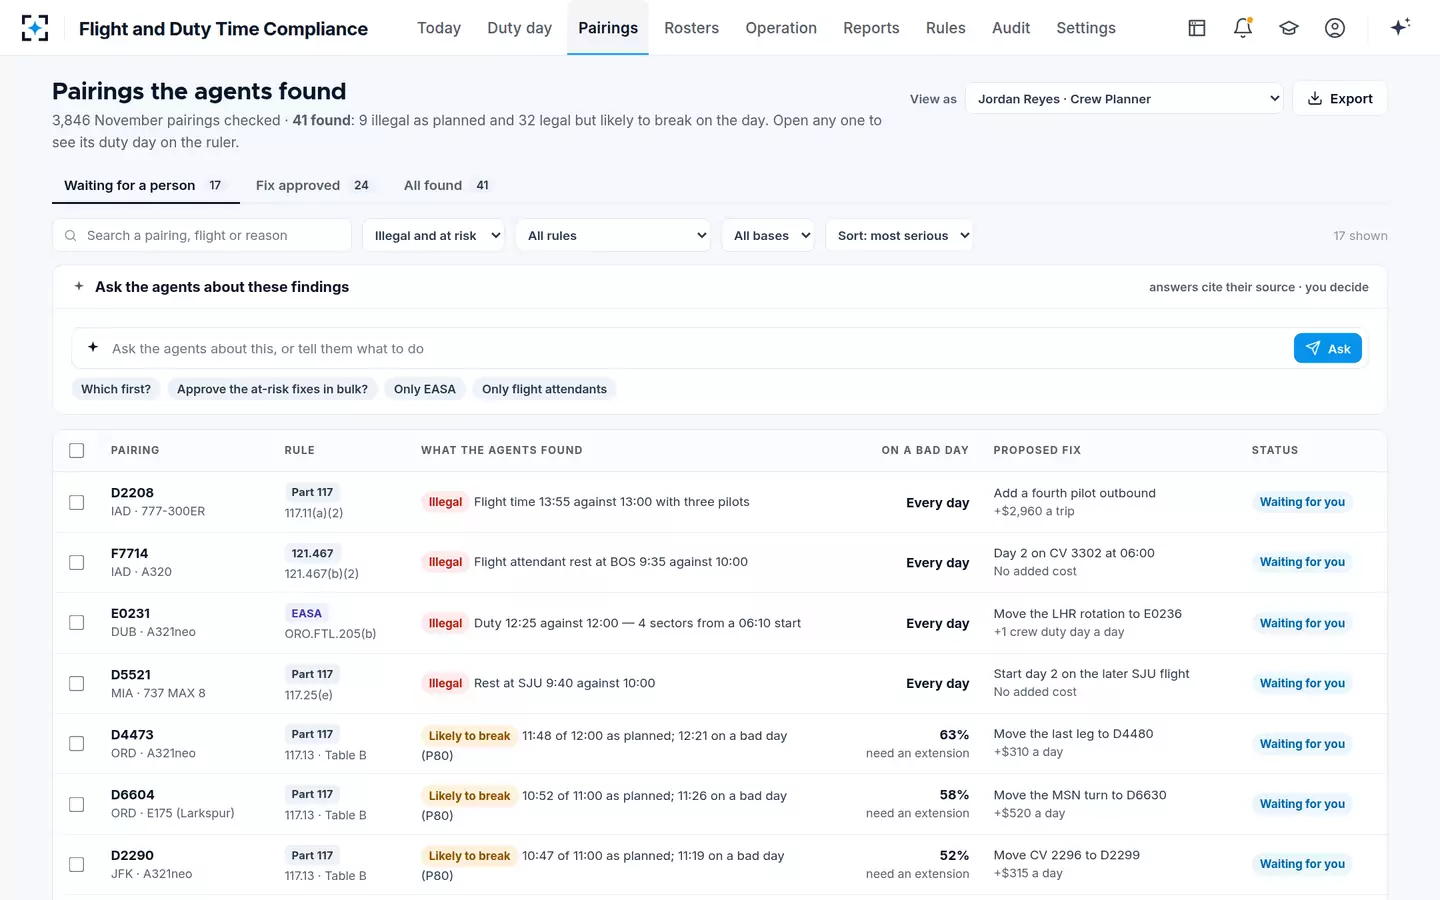The height and width of the screenshot is (900, 1440).
Task: Select the All found tab
Action: pos(446,185)
